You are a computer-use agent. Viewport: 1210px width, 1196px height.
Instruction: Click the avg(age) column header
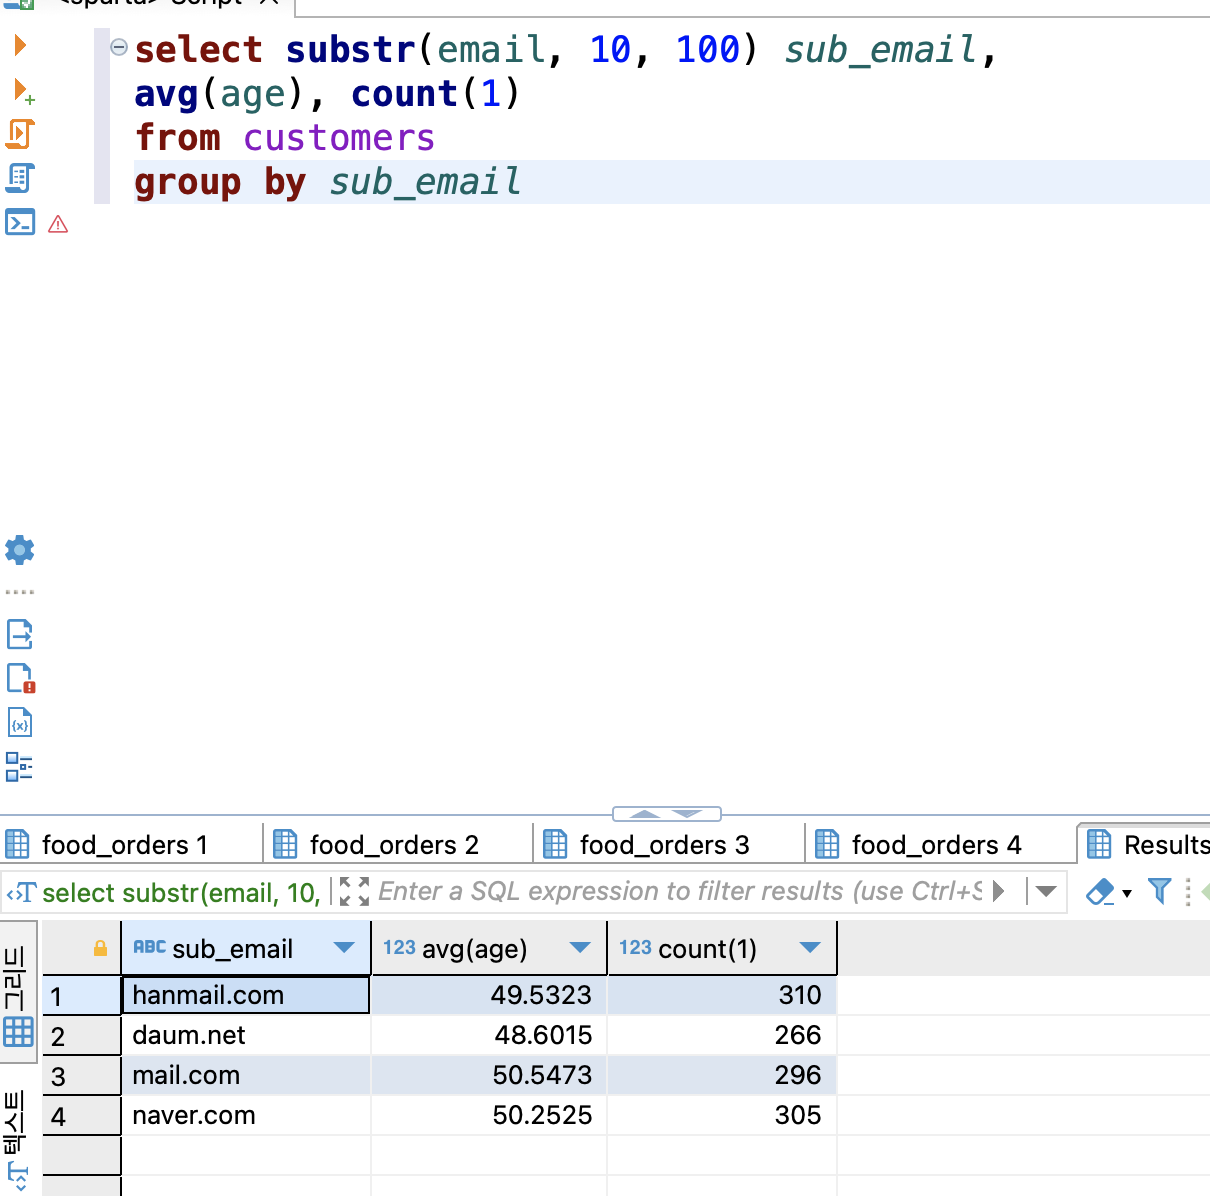(x=489, y=948)
